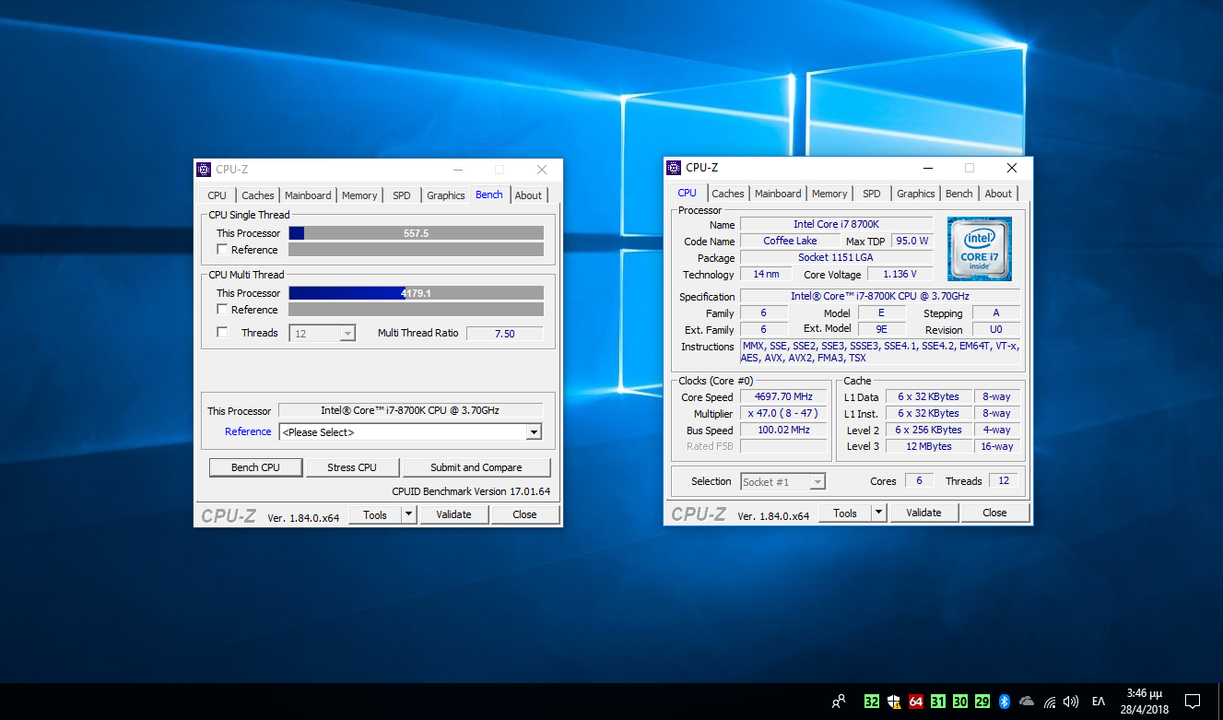Open the Threads count dropdown showing 12

tap(322, 334)
